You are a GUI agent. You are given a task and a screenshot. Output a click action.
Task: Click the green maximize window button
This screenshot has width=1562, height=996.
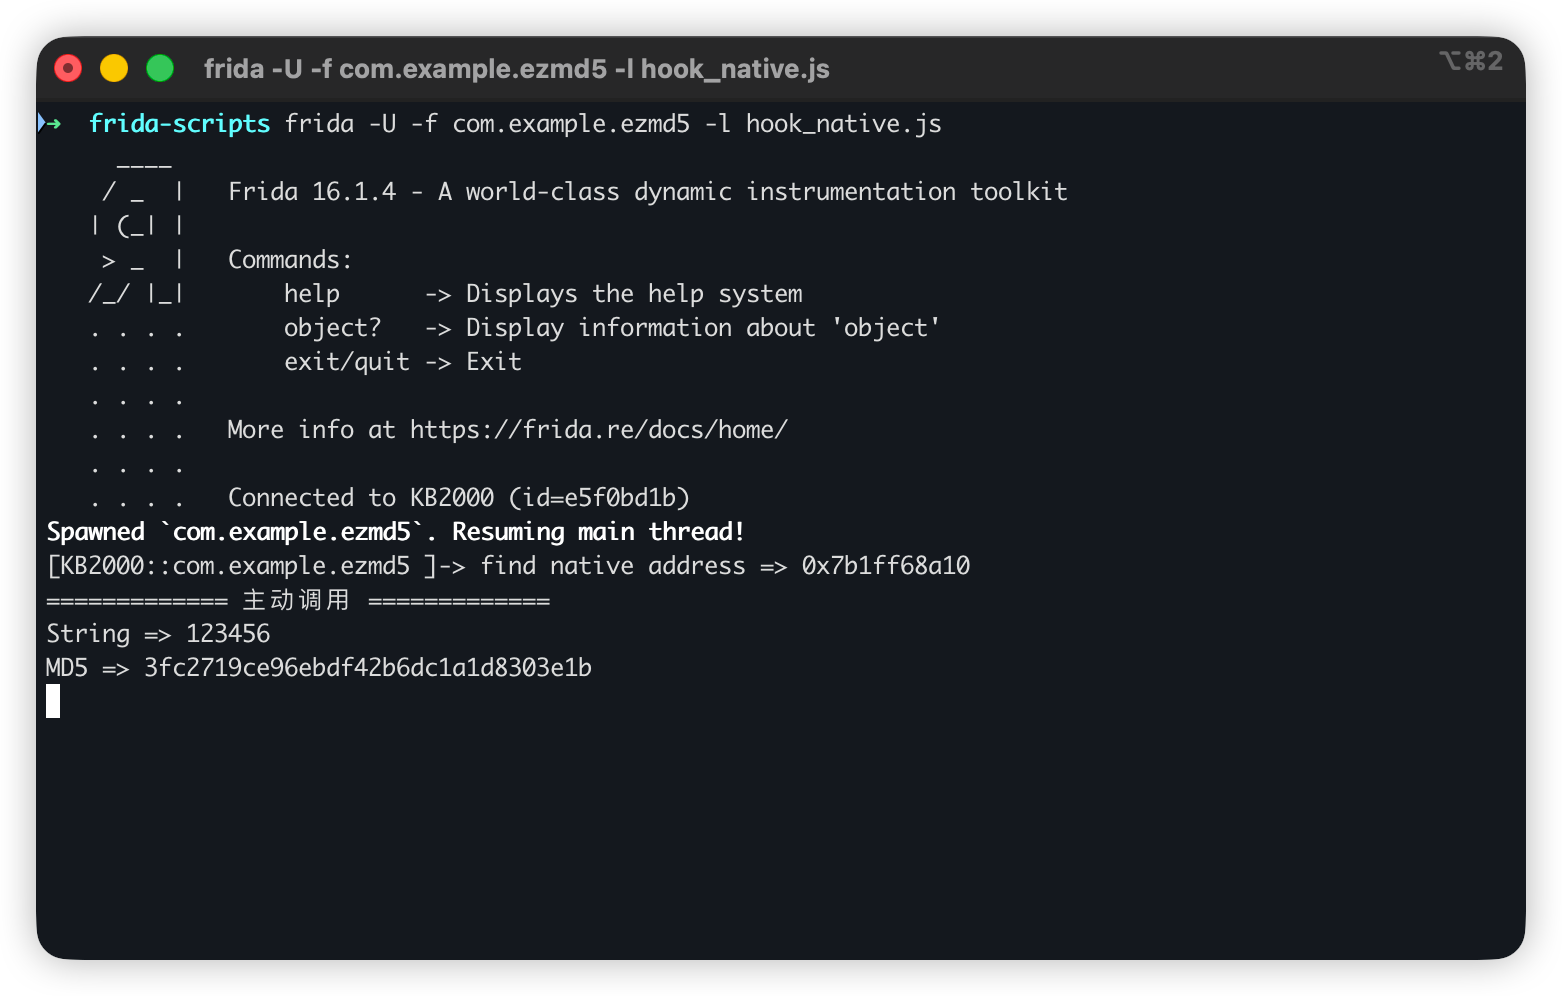pos(160,68)
